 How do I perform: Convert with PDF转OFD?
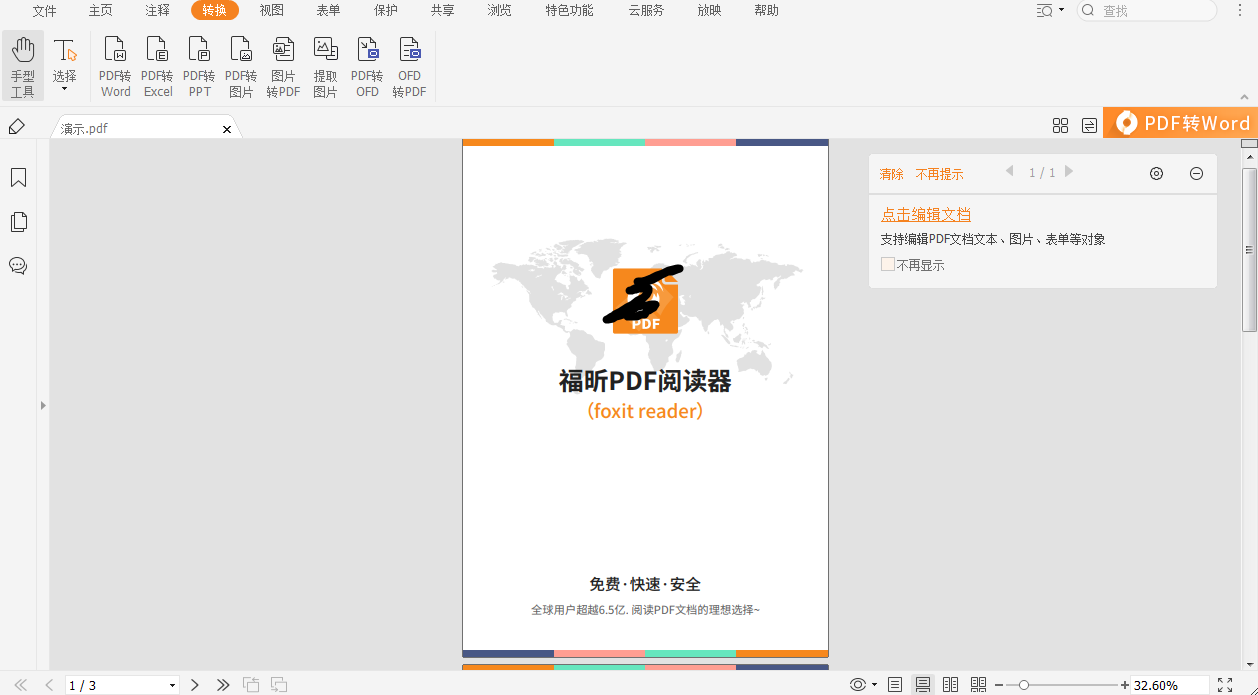pos(367,67)
